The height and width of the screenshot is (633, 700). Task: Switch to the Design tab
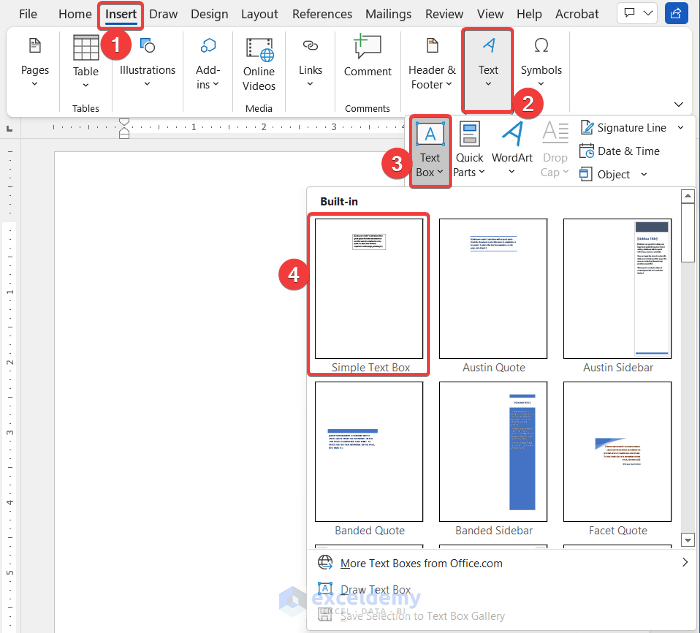[209, 14]
